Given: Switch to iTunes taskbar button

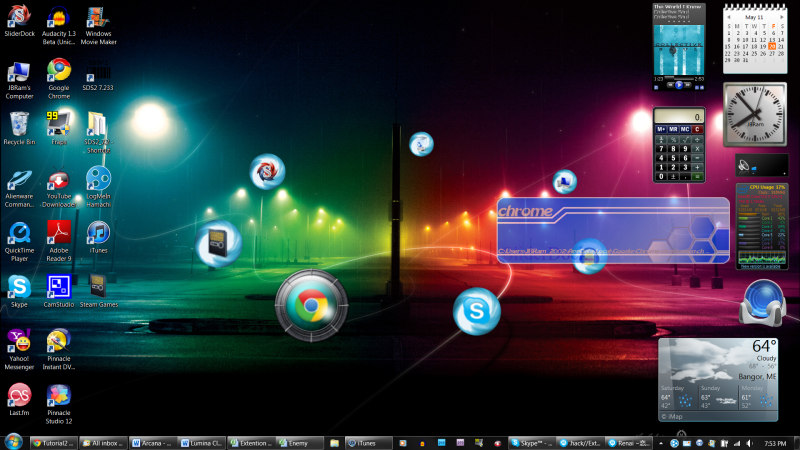Looking at the screenshot, I should pyautogui.click(x=368, y=443).
